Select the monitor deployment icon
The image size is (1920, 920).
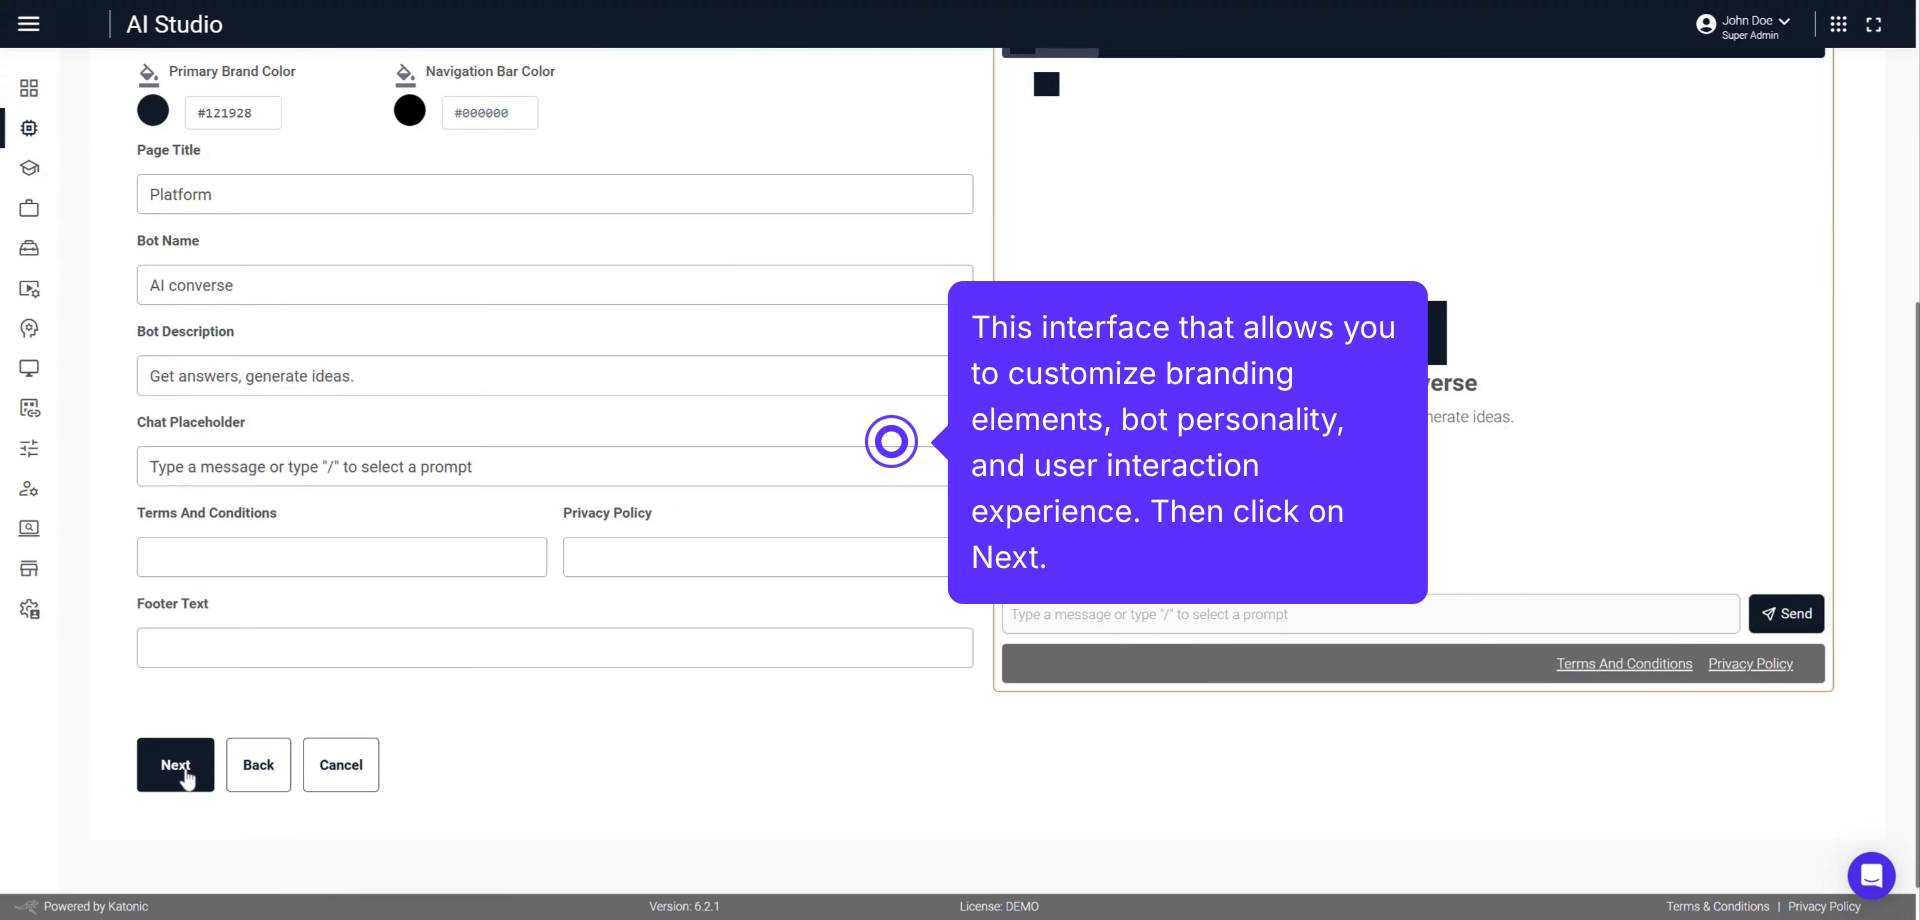click(30, 368)
